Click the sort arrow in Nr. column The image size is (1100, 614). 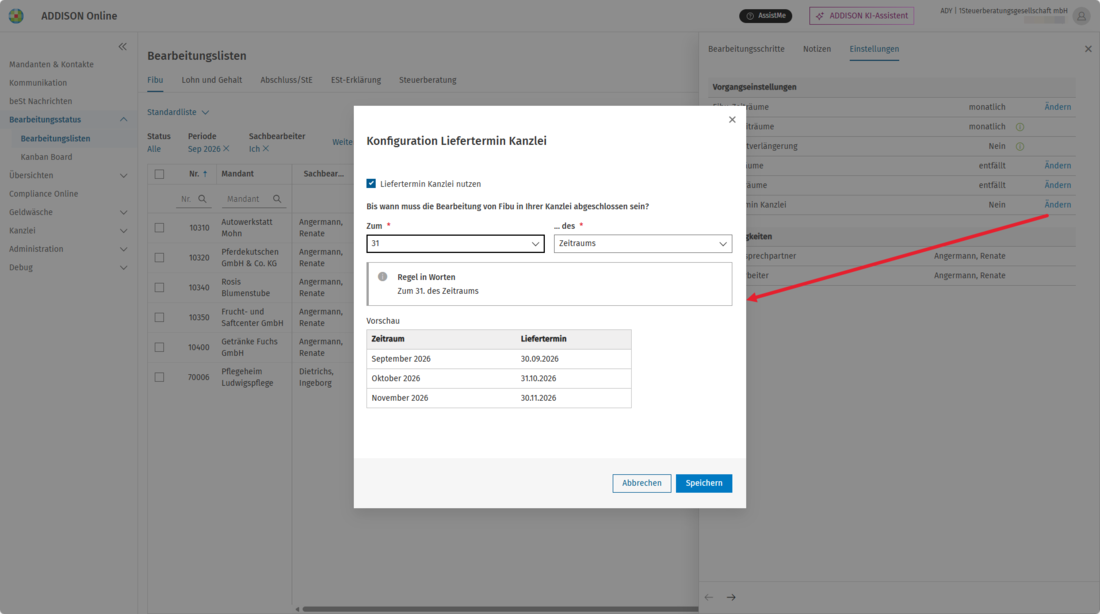[205, 173]
